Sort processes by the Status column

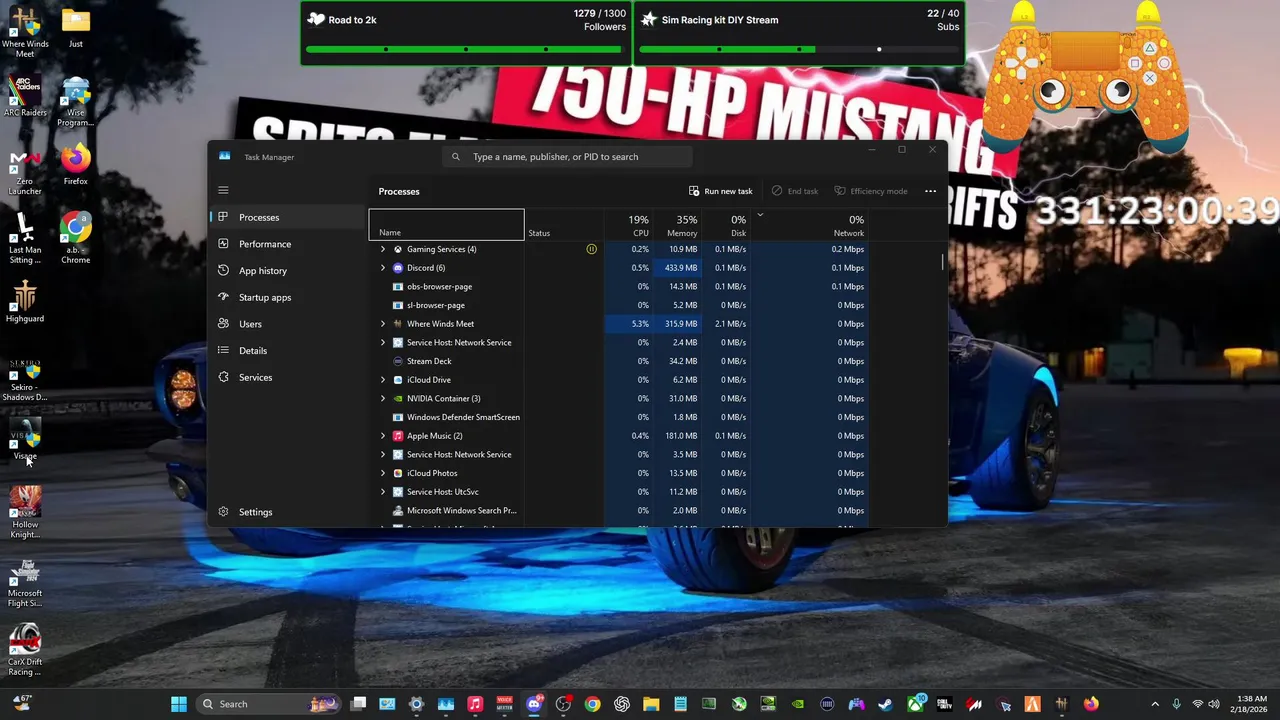pyautogui.click(x=564, y=225)
